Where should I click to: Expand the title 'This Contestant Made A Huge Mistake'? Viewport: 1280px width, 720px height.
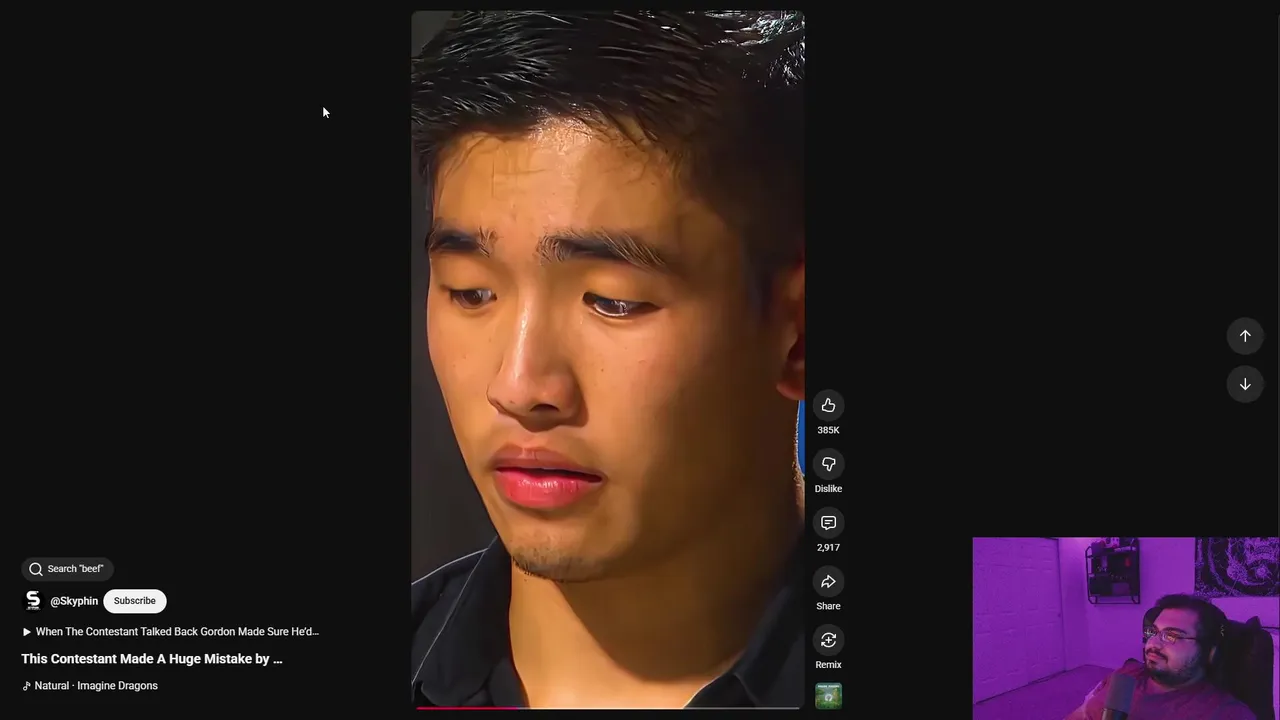(152, 659)
